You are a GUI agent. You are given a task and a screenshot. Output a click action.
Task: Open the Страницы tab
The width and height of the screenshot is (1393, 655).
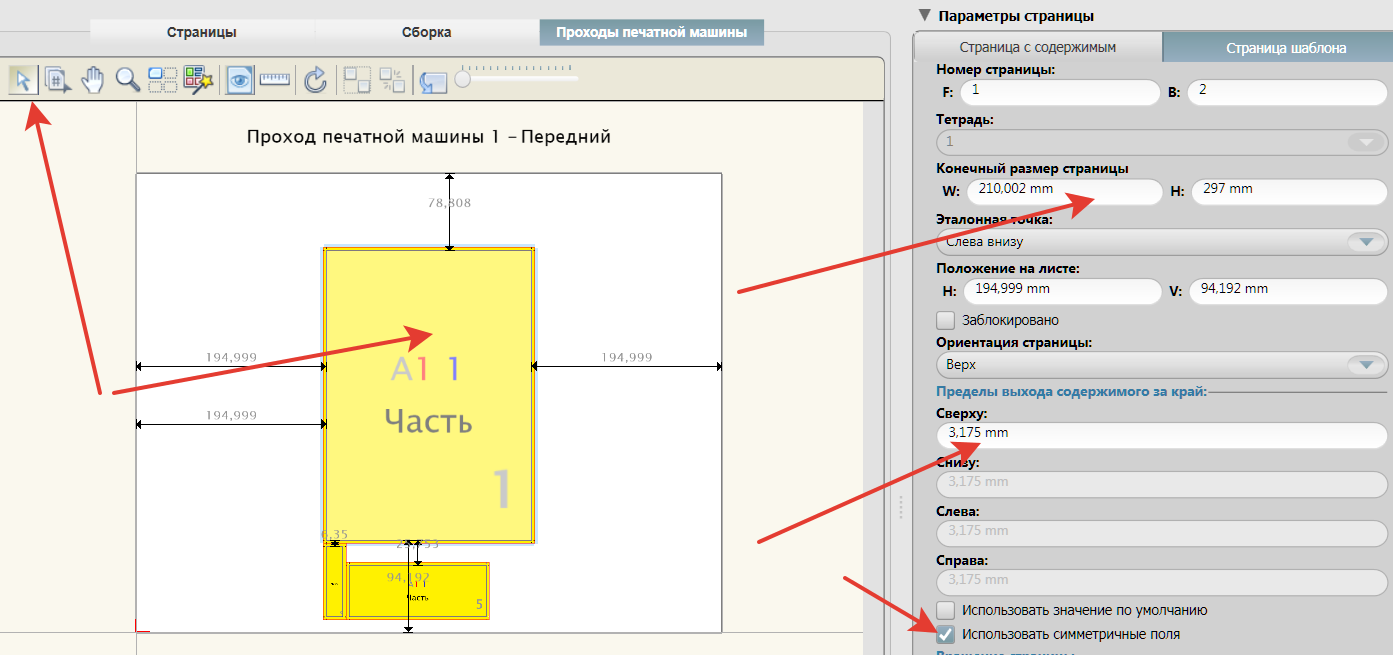pyautogui.click(x=202, y=32)
